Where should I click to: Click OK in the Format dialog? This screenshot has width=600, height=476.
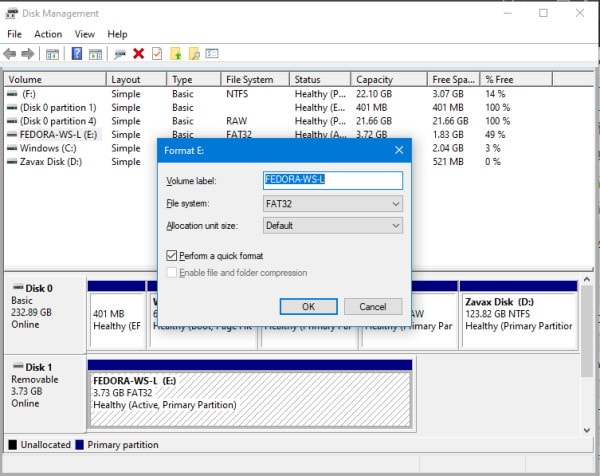coord(308,306)
